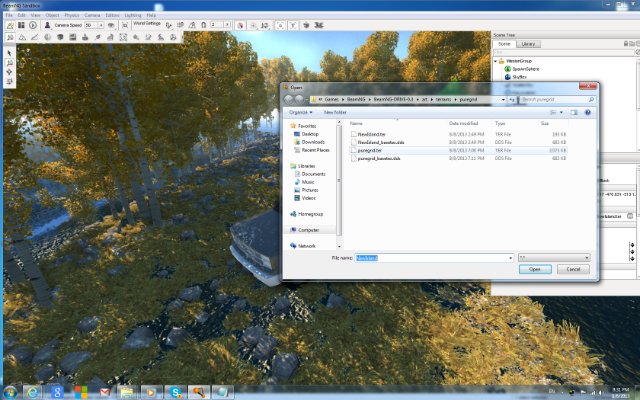Click the bounding box icon in top toolbar

[280, 25]
